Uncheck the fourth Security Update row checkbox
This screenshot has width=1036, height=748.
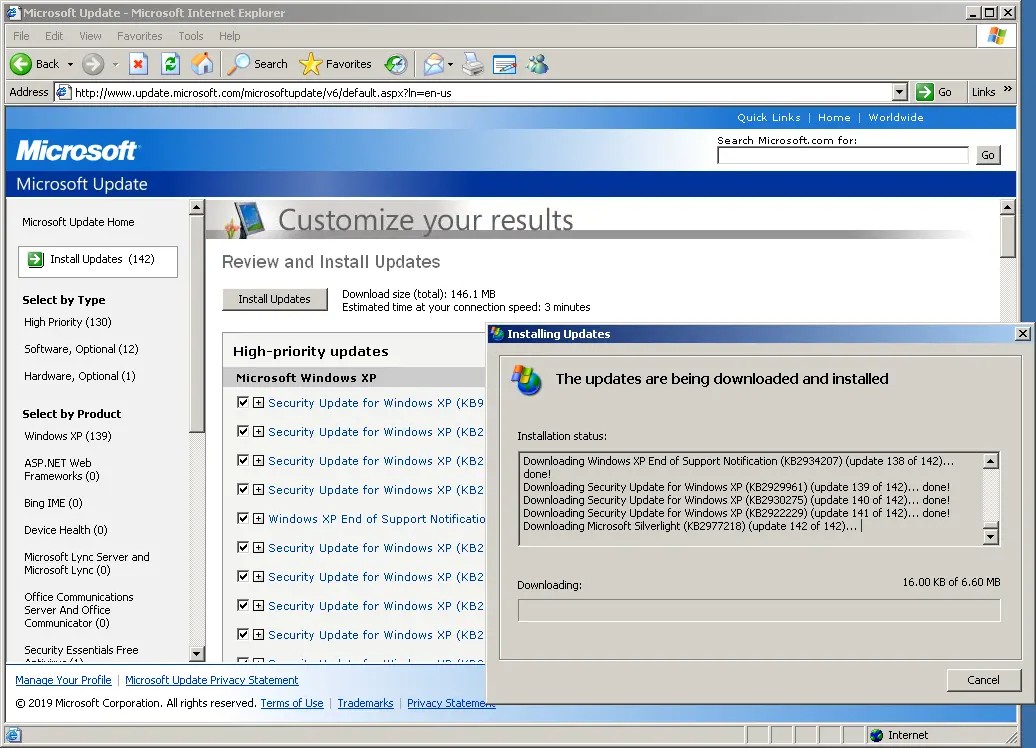pyautogui.click(x=242, y=490)
